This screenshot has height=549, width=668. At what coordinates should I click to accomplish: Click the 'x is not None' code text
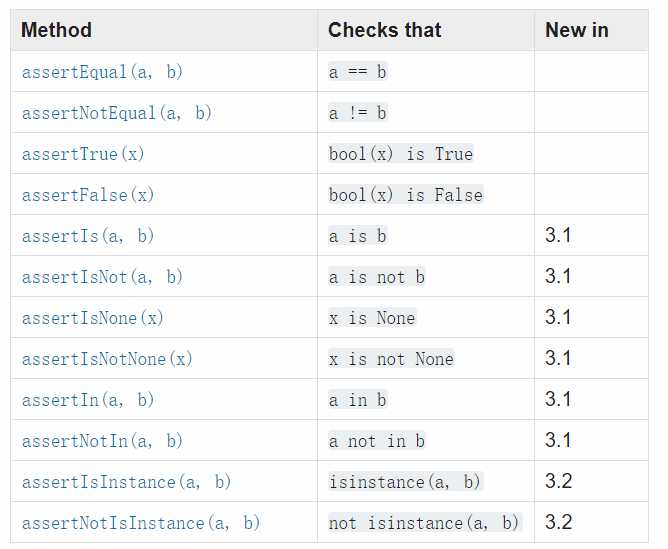(391, 359)
